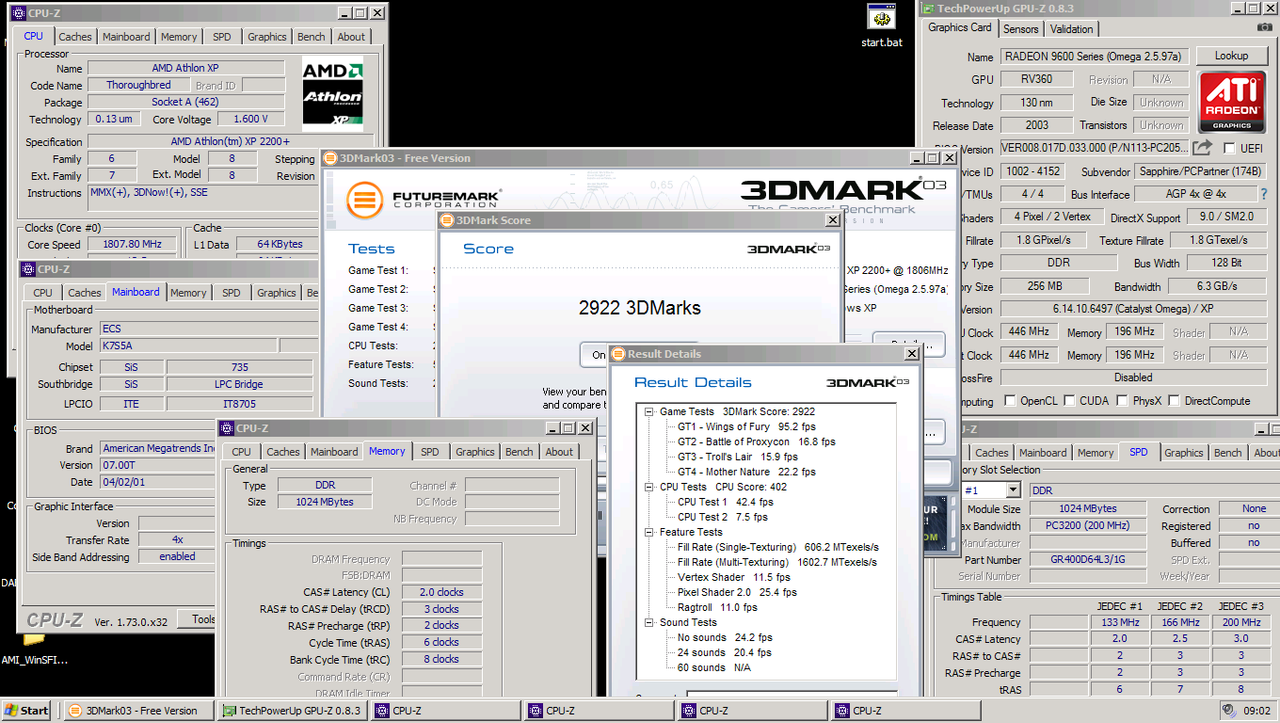Open the Caches tab in CPU-Z
This screenshot has height=723, width=1280.
75,36
